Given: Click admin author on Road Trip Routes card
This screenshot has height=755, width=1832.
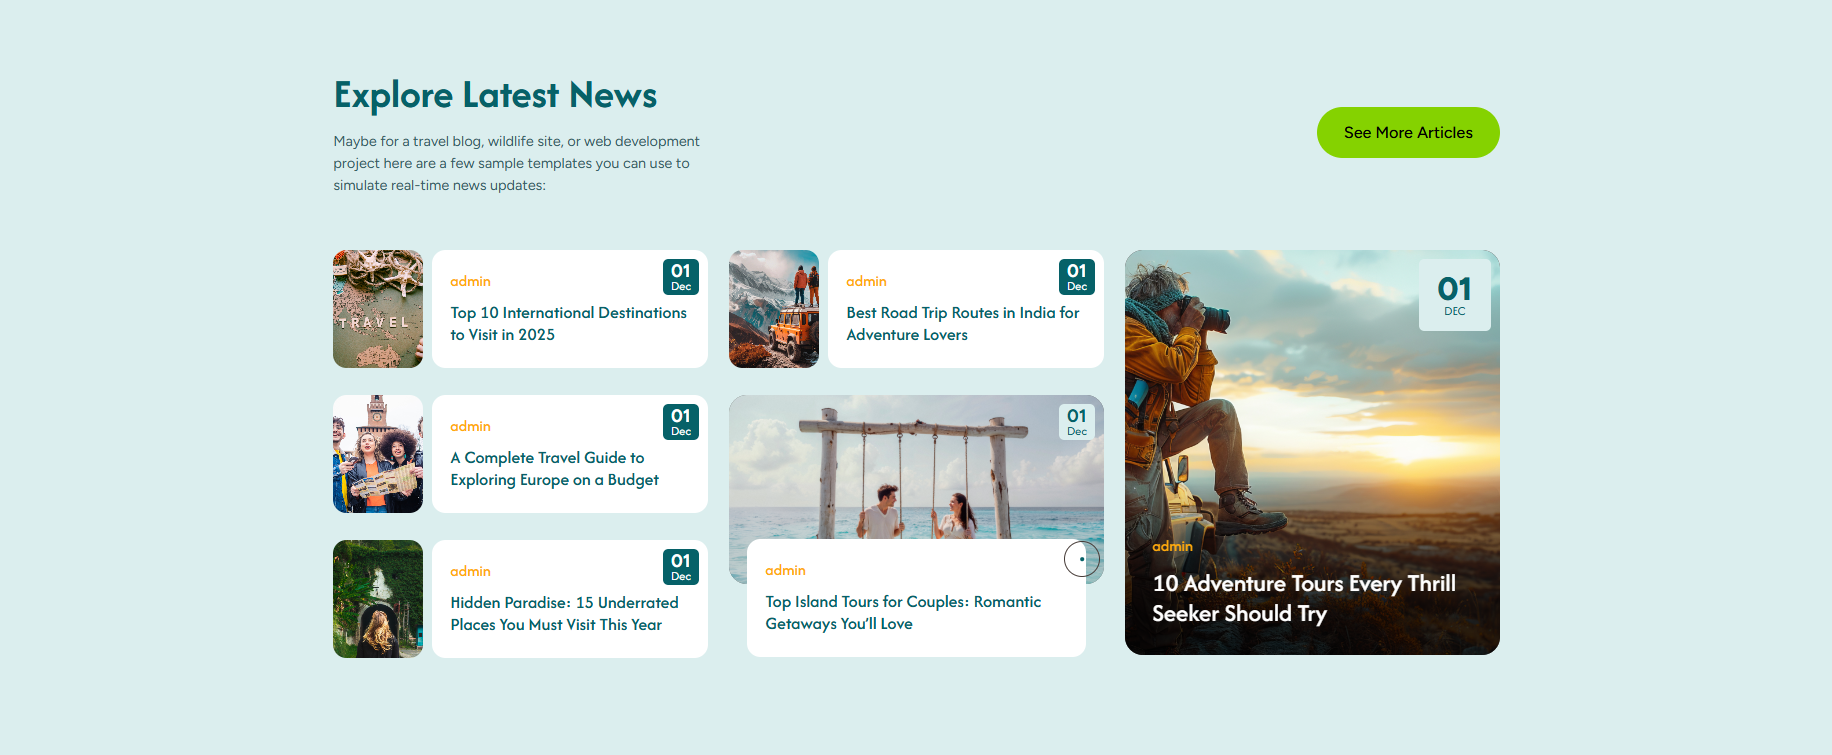Looking at the screenshot, I should 866,282.
